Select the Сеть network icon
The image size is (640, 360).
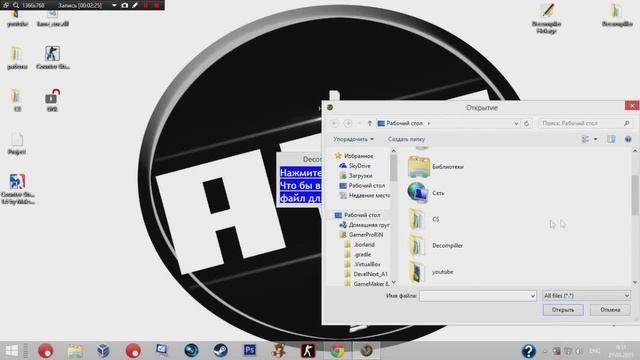point(417,193)
